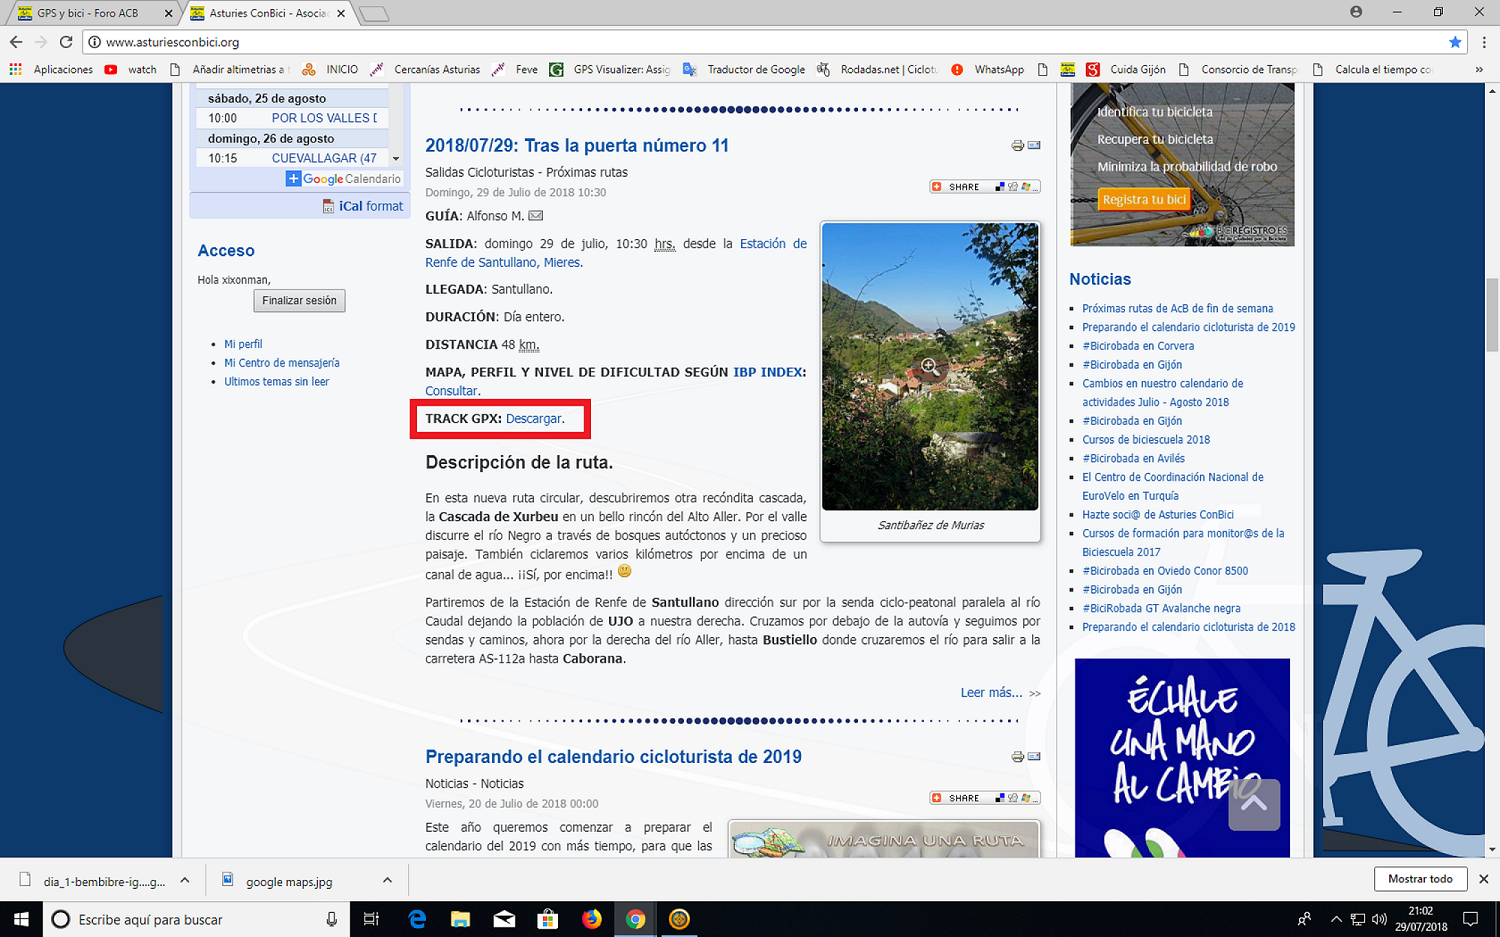
Task: Show hidden bookmarks with chevron
Action: click(x=1479, y=70)
